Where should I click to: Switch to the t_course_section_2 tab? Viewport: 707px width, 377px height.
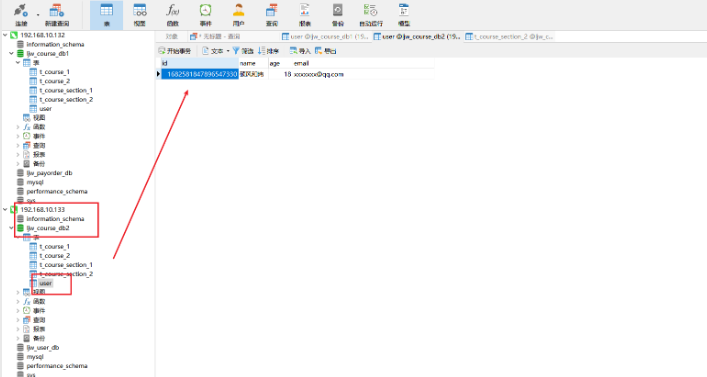click(509, 37)
